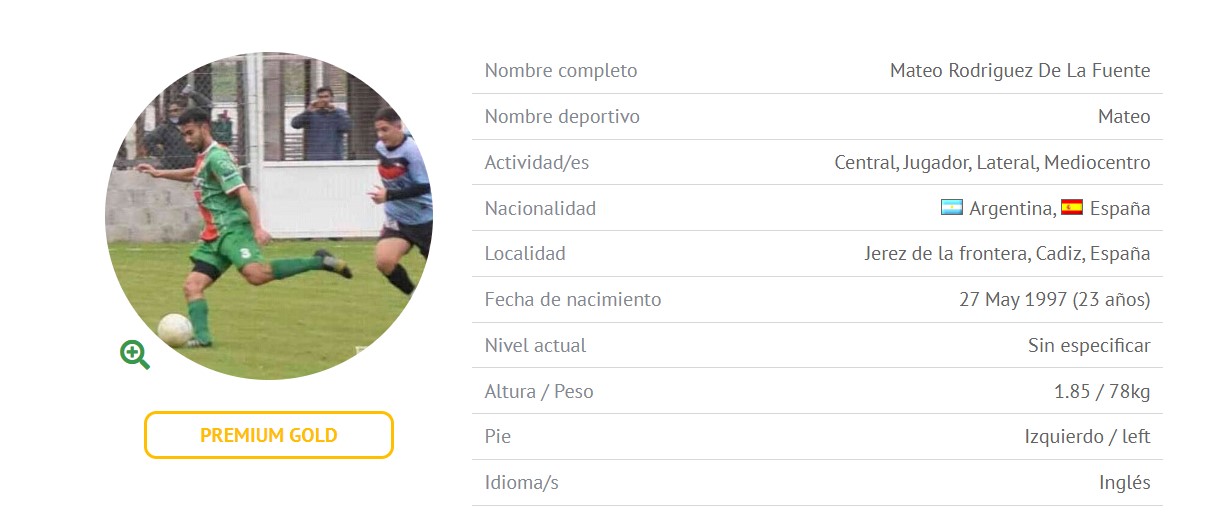Click the Pie row label
Viewport: 1232px width, 529px height.
[x=498, y=437]
